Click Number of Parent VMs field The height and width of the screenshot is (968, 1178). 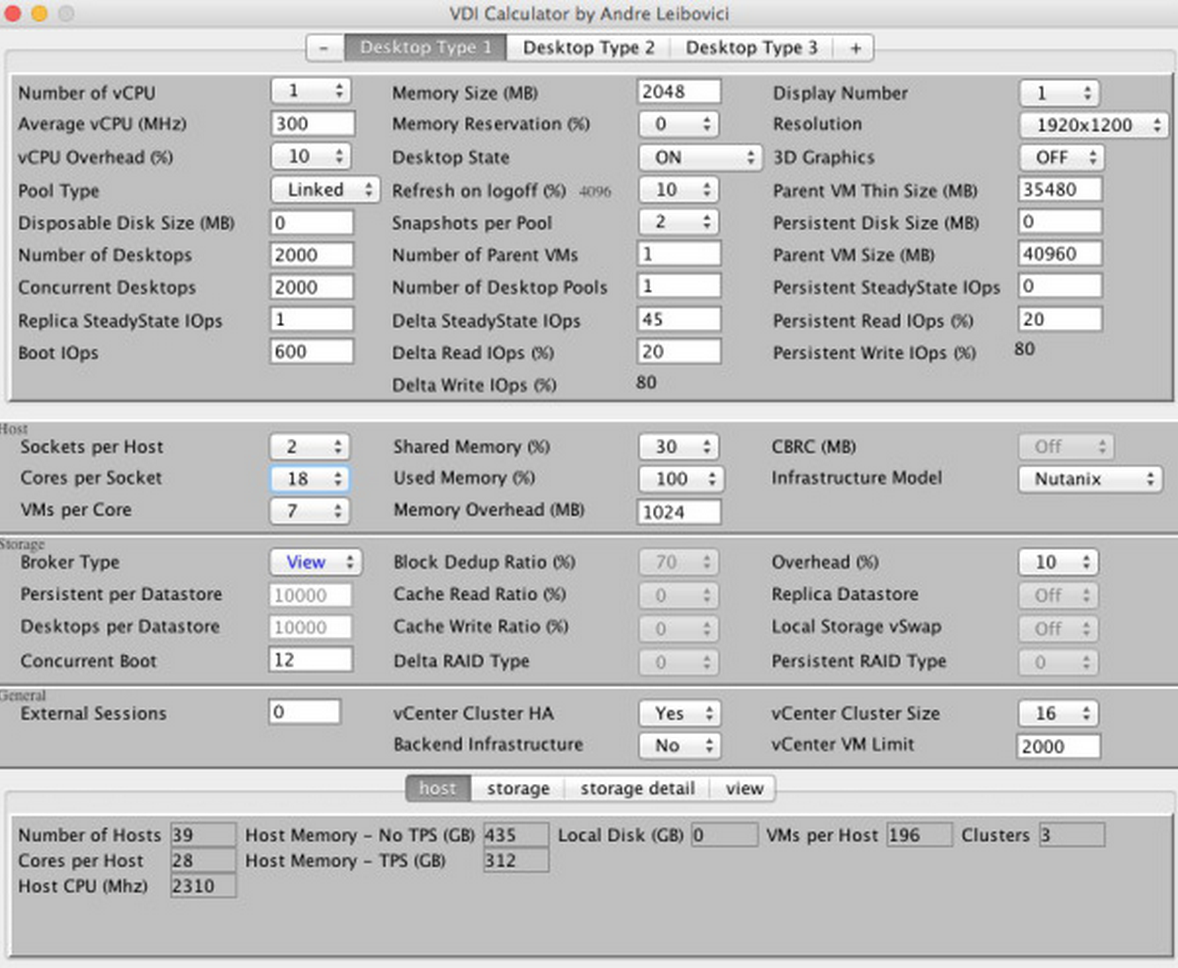pos(679,254)
